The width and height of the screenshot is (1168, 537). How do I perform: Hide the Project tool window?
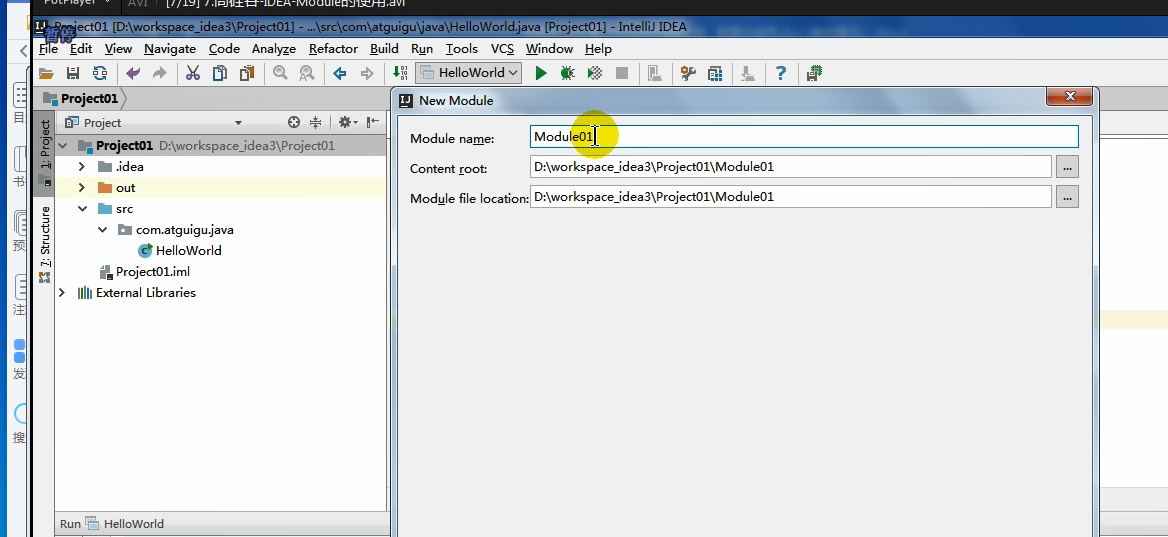[x=372, y=122]
